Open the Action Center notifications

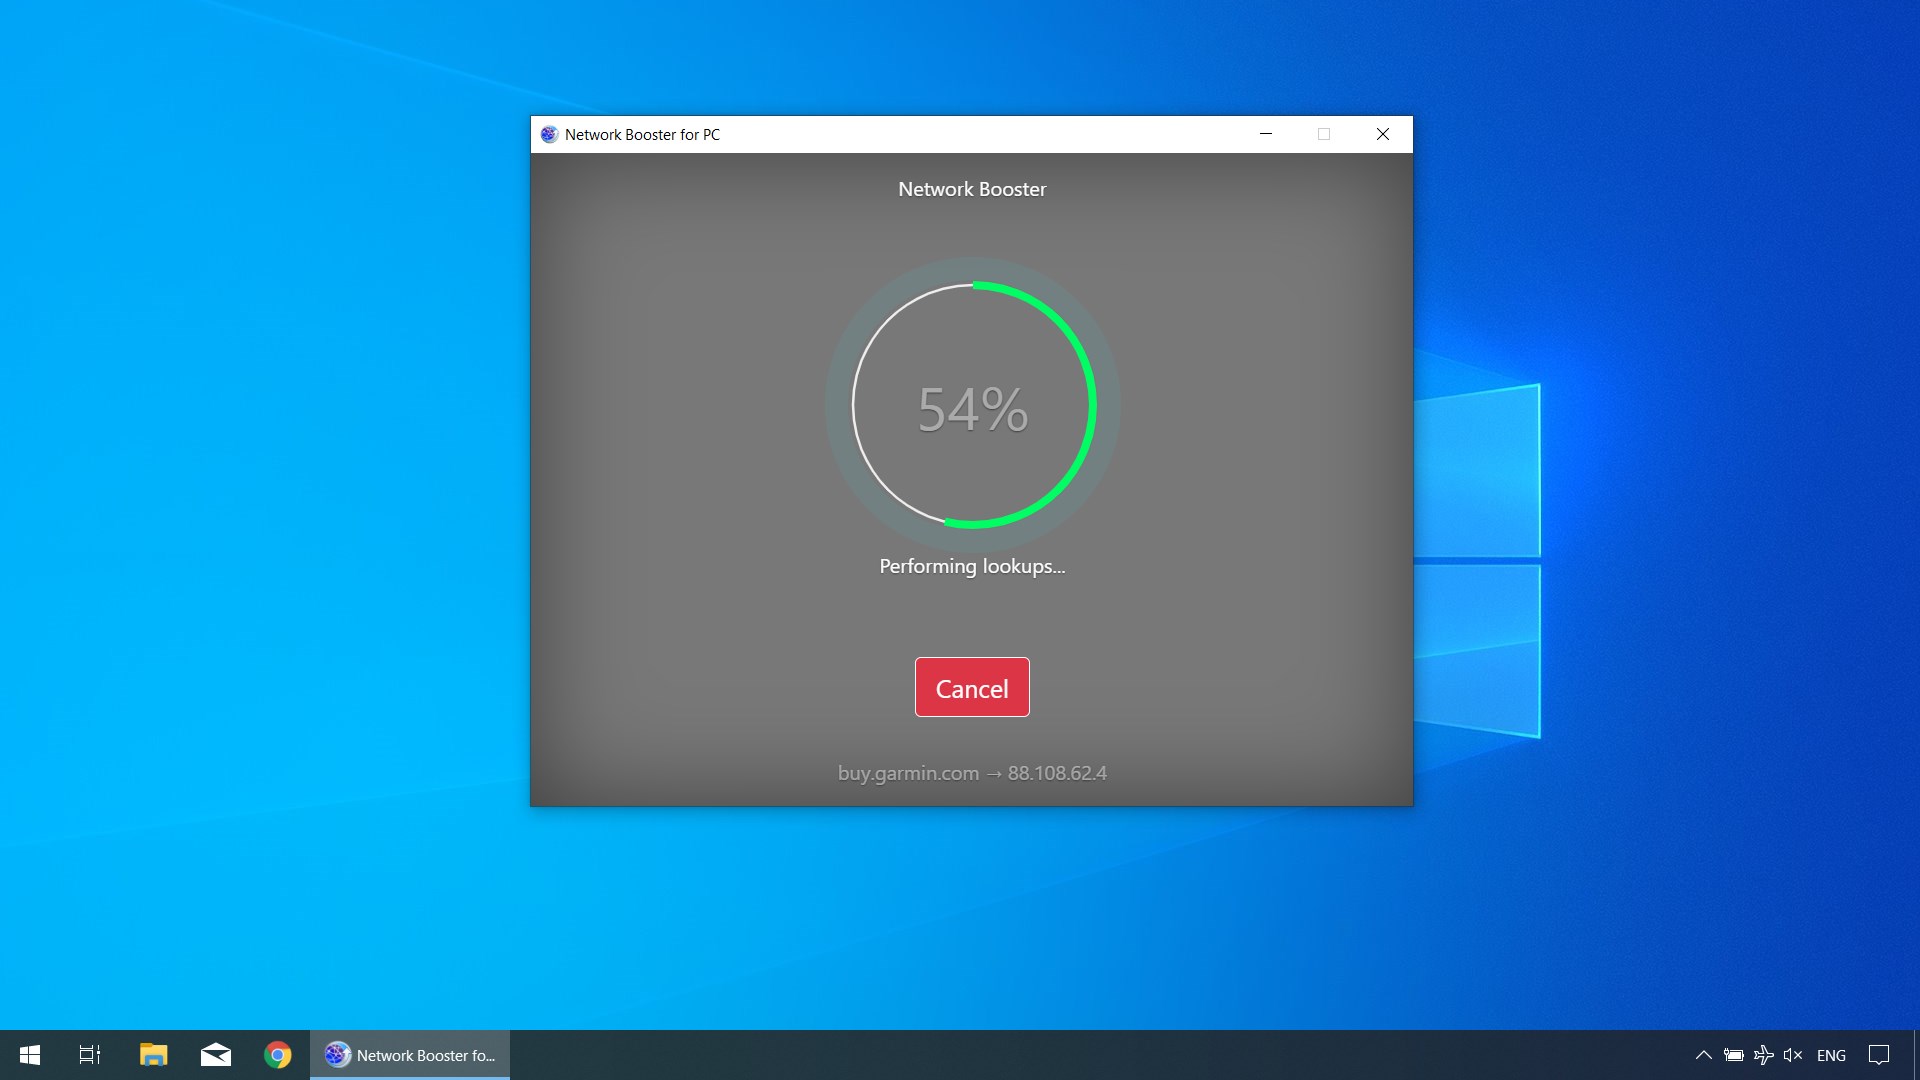point(1879,1055)
